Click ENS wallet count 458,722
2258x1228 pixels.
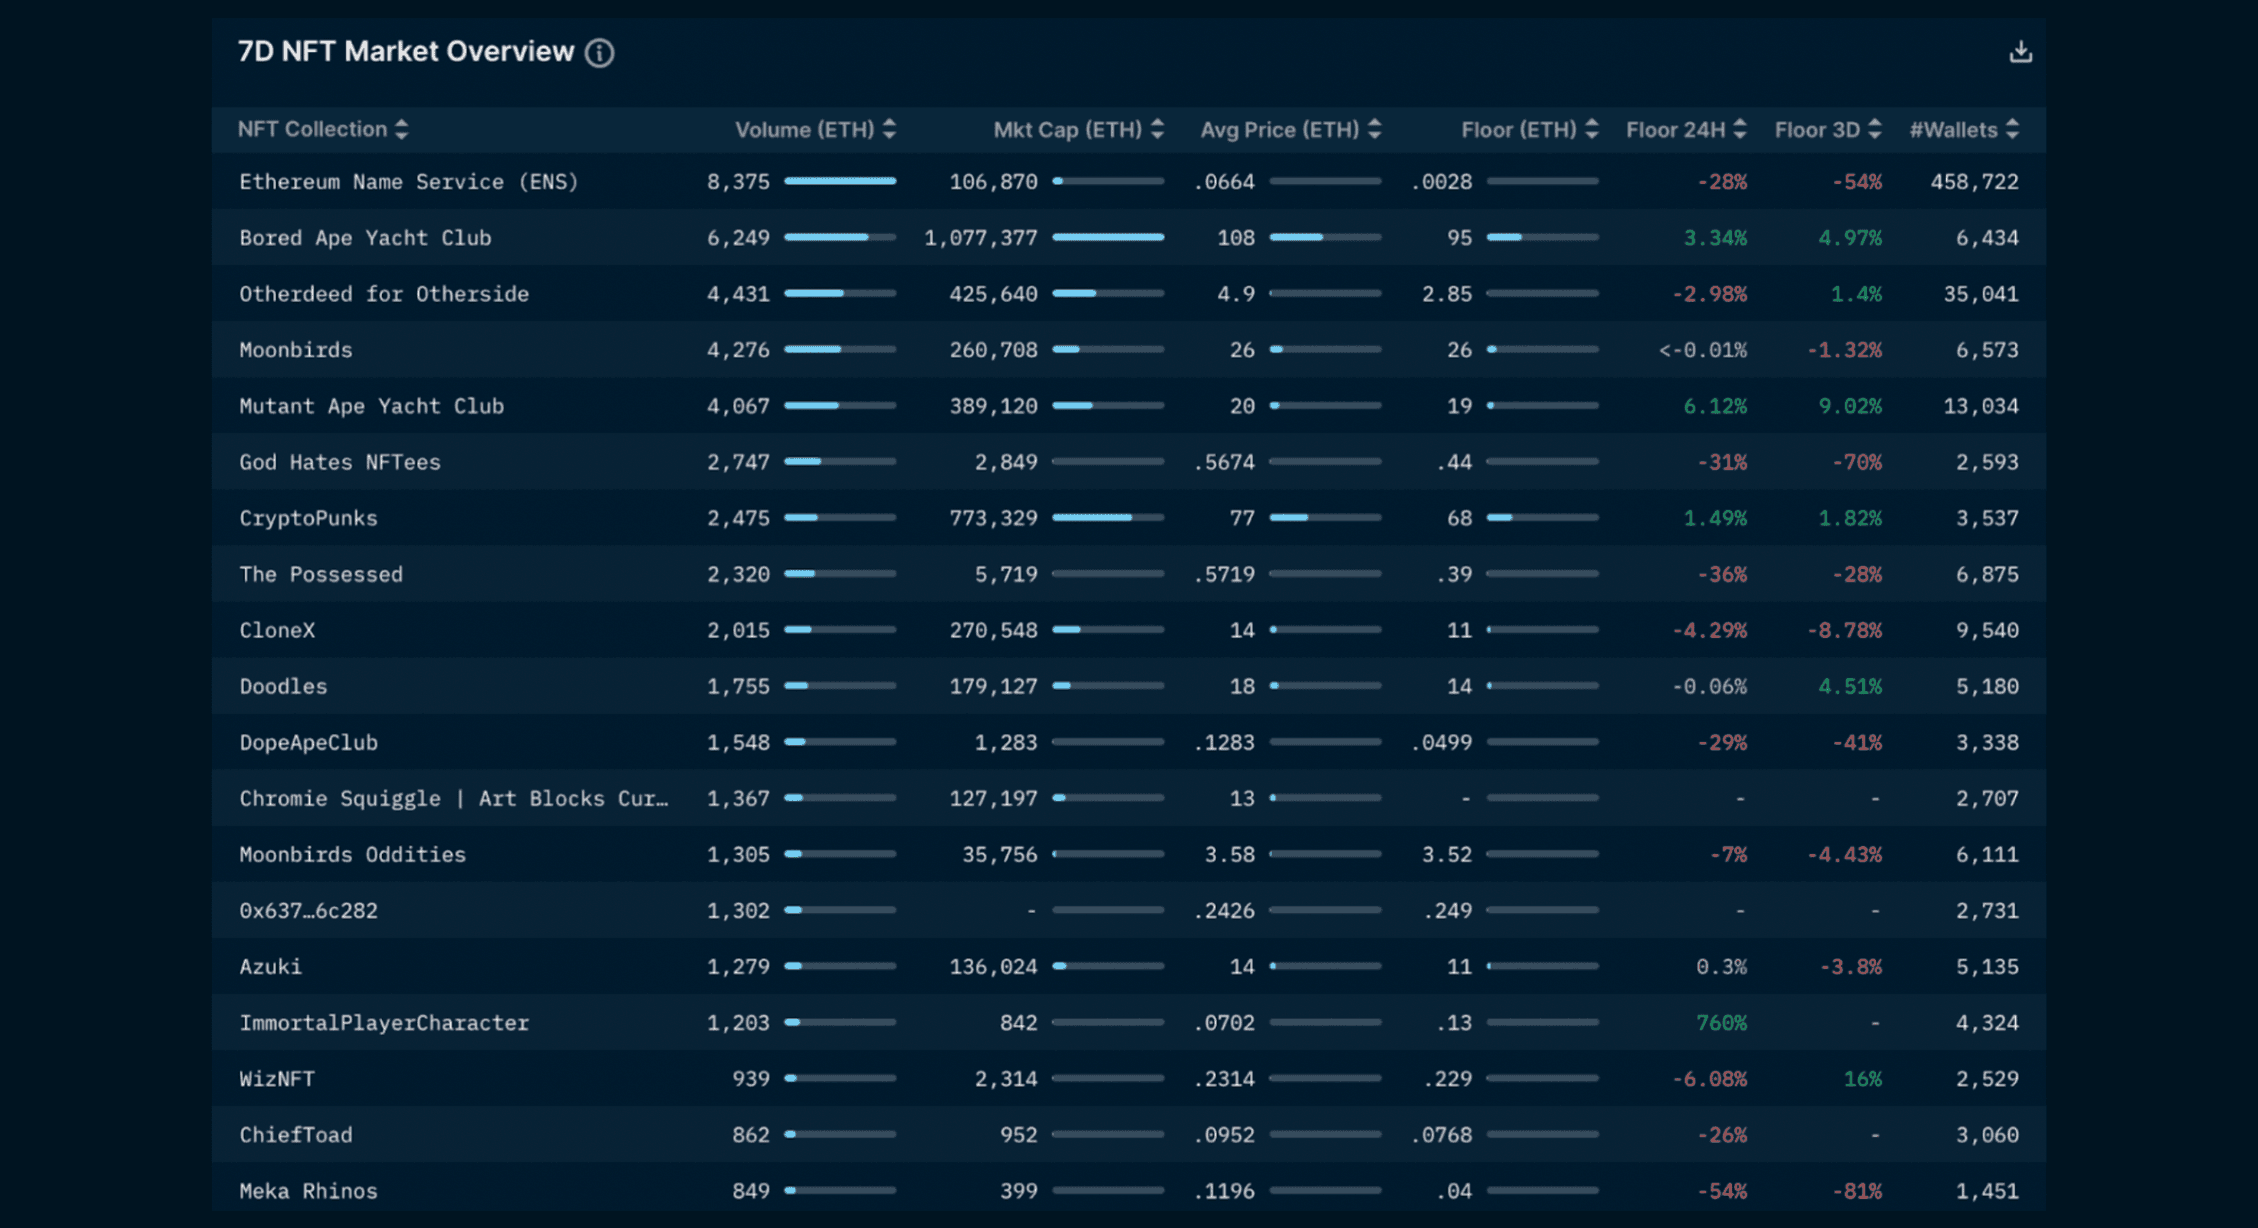(x=1974, y=182)
